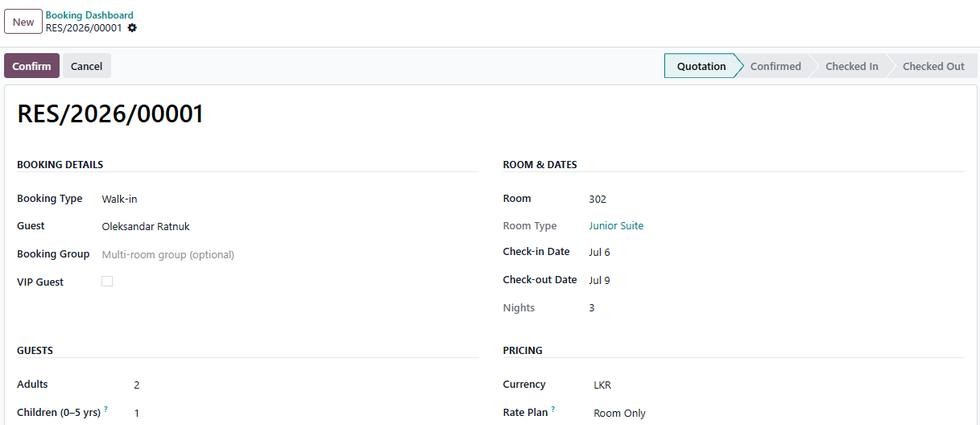Click the Booking Group label

pos(53,254)
